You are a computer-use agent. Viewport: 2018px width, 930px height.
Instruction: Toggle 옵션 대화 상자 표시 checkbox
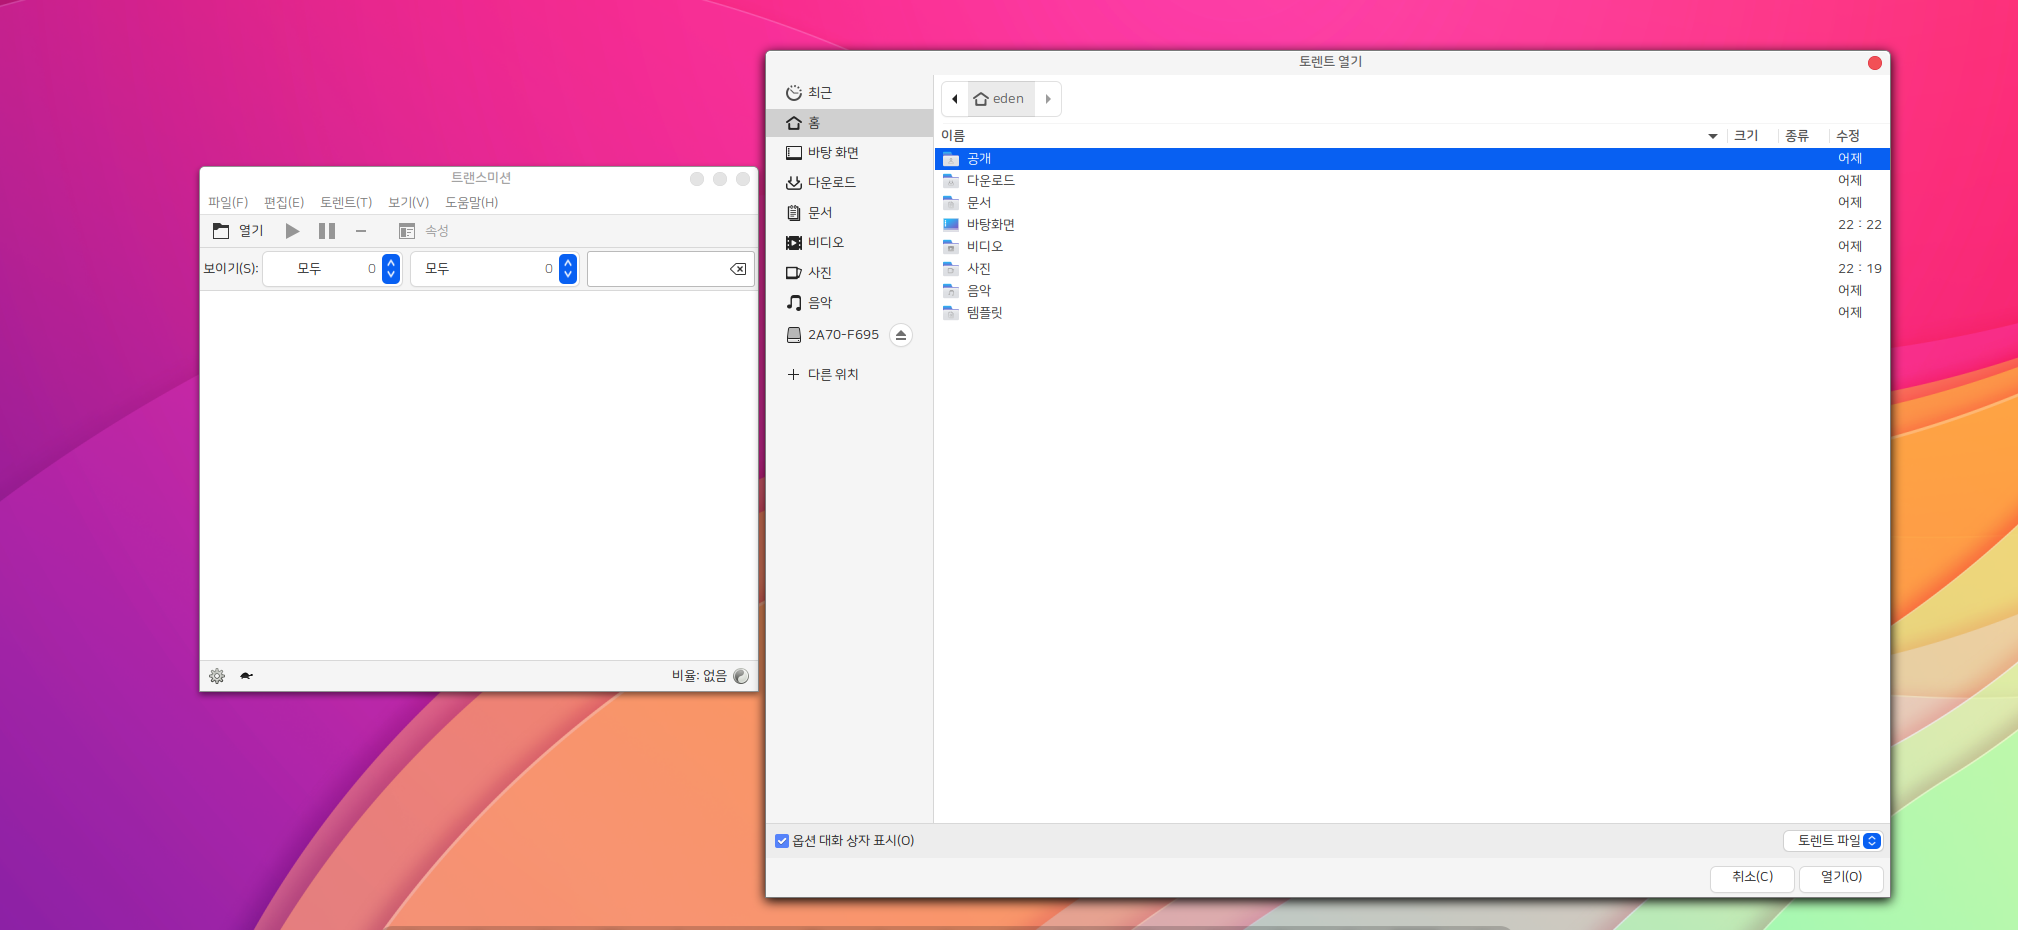(782, 841)
